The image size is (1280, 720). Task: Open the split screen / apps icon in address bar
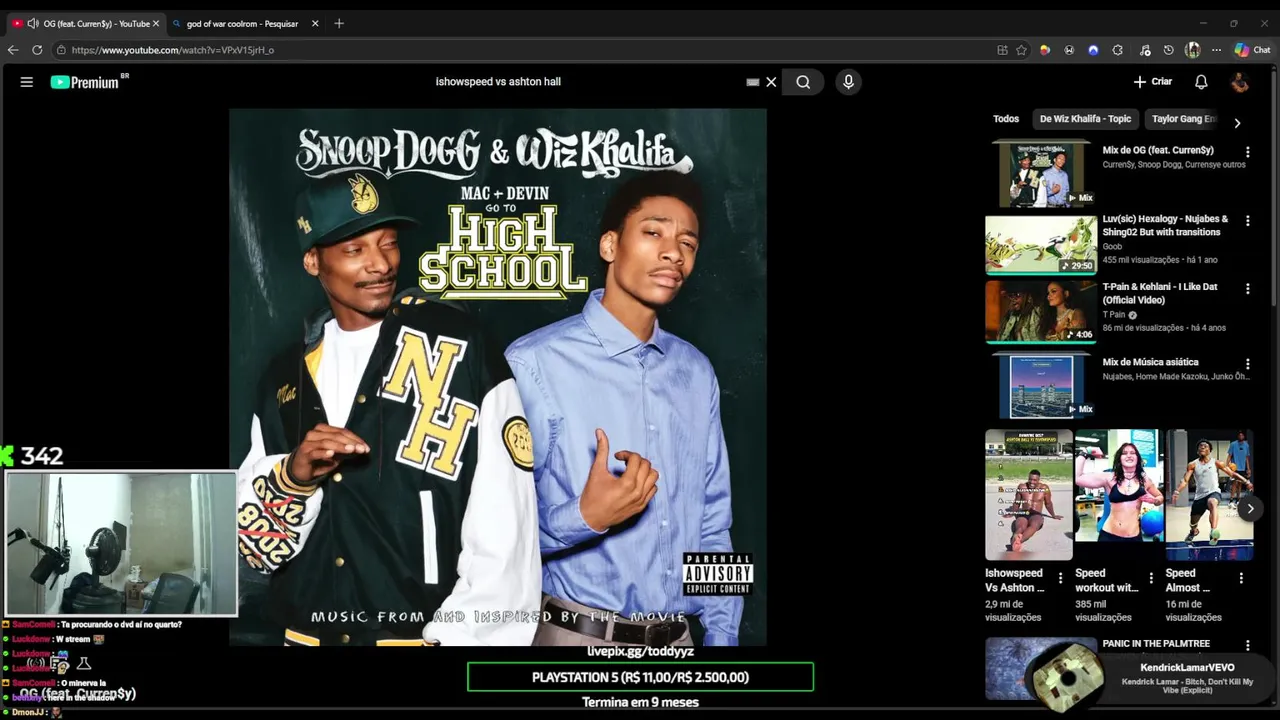pos(1002,50)
